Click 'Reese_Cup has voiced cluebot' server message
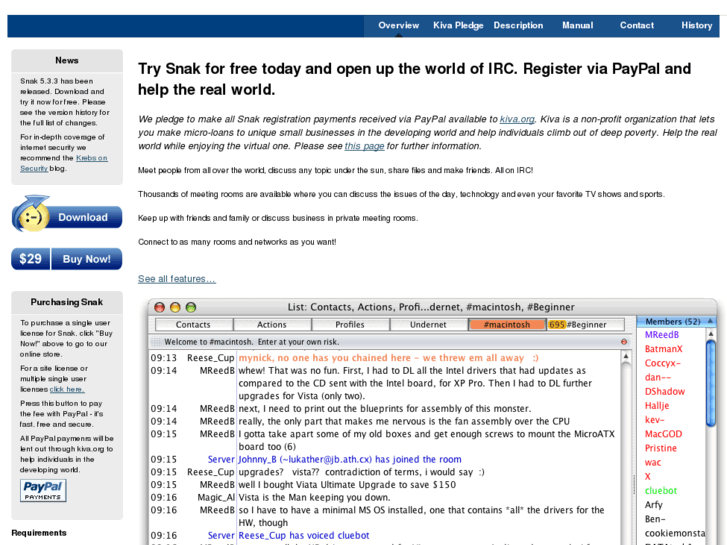This screenshot has width=727, height=545. (304, 535)
